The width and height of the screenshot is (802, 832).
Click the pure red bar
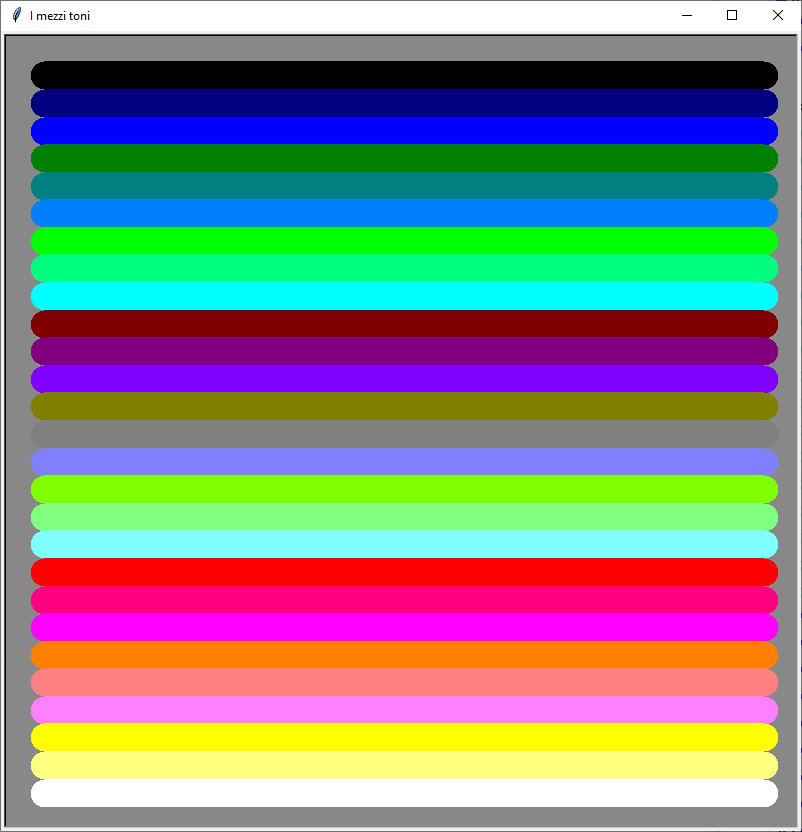click(404, 572)
